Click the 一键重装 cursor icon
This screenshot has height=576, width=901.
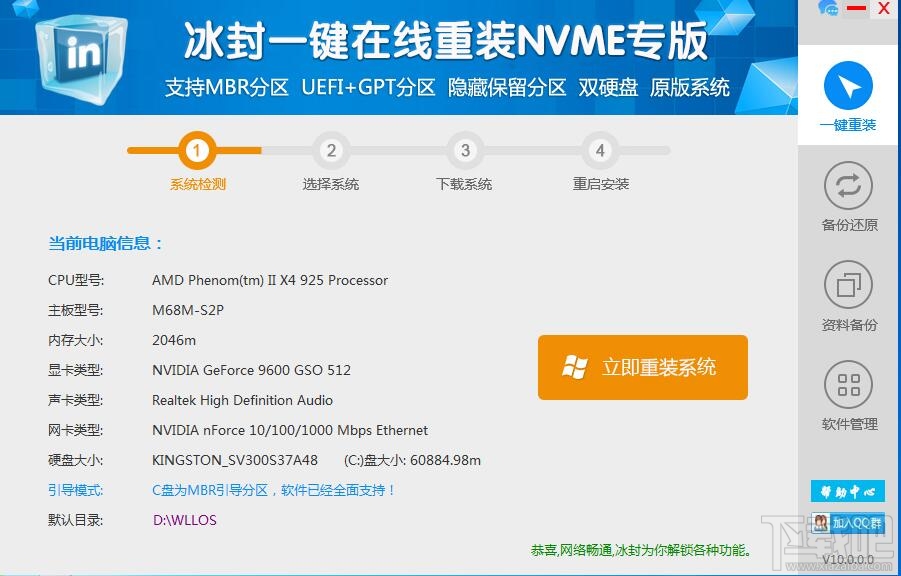848,87
